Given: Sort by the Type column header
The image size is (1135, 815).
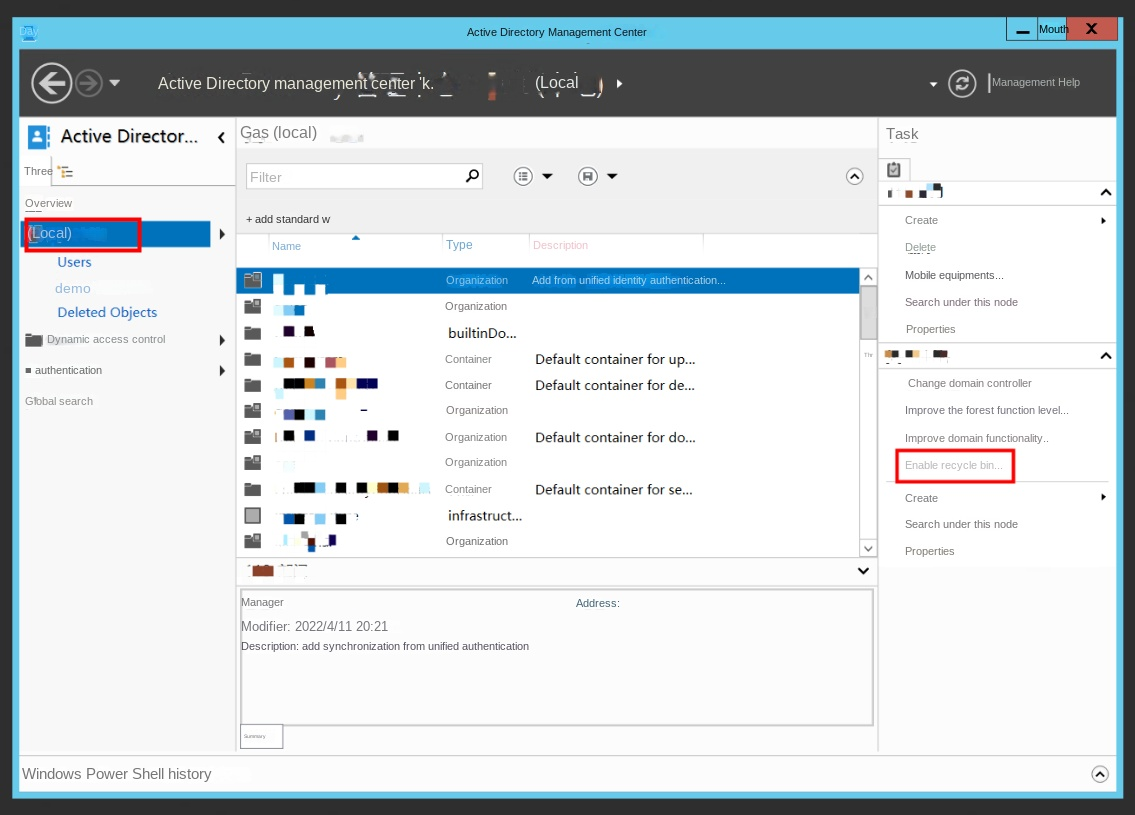Looking at the screenshot, I should point(459,245).
